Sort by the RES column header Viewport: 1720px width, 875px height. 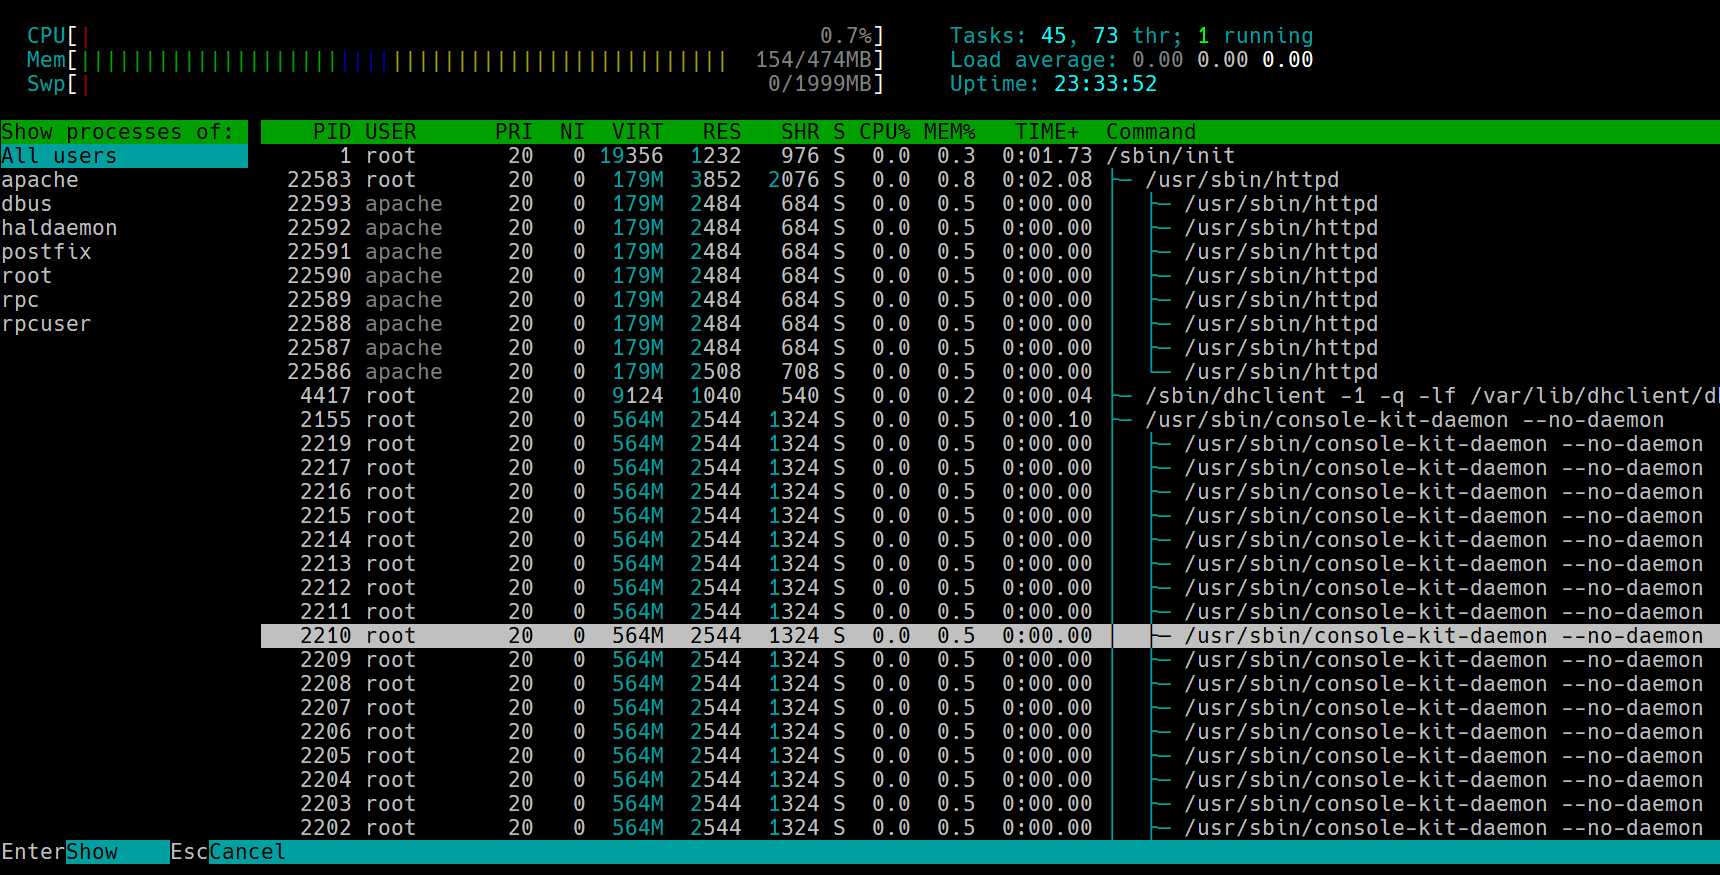tap(722, 132)
